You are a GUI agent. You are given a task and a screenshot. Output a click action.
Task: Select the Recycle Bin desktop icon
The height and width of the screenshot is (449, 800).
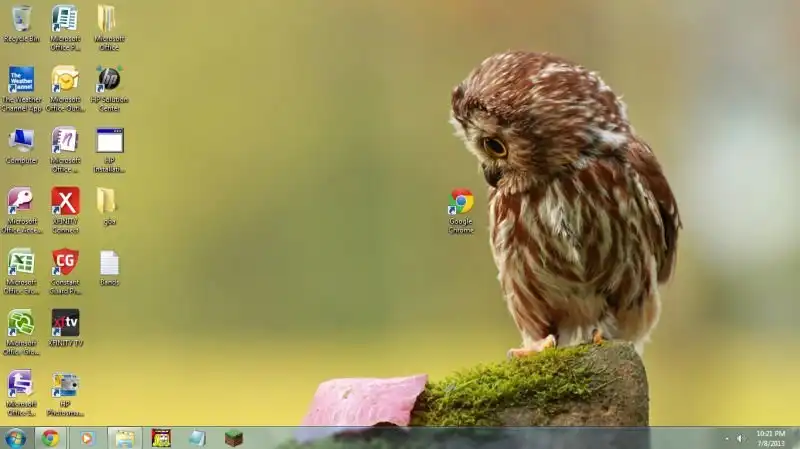[21, 19]
